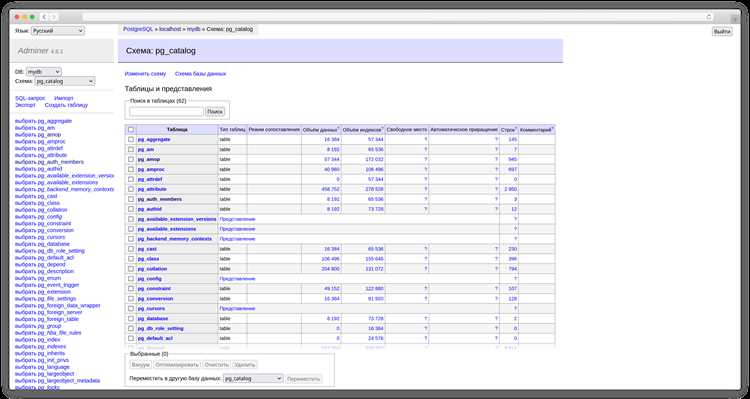The height and width of the screenshot is (399, 750).
Task: Click the Очистить button
Action: point(216,365)
